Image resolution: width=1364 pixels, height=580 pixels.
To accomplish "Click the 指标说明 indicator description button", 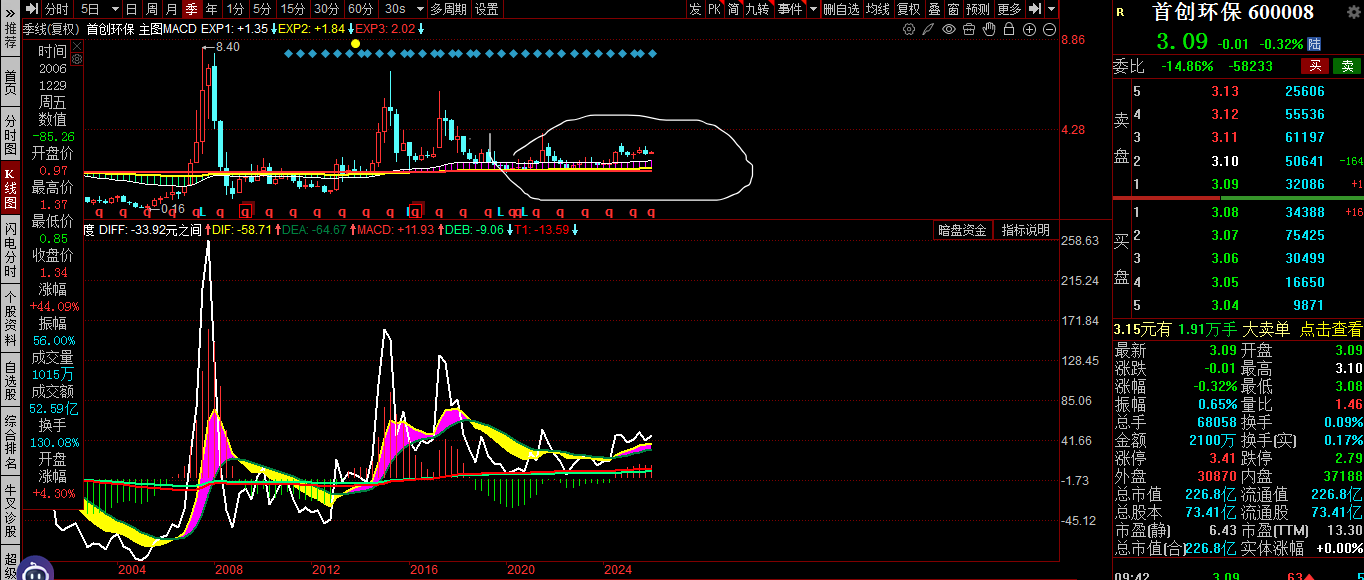I will [1026, 230].
